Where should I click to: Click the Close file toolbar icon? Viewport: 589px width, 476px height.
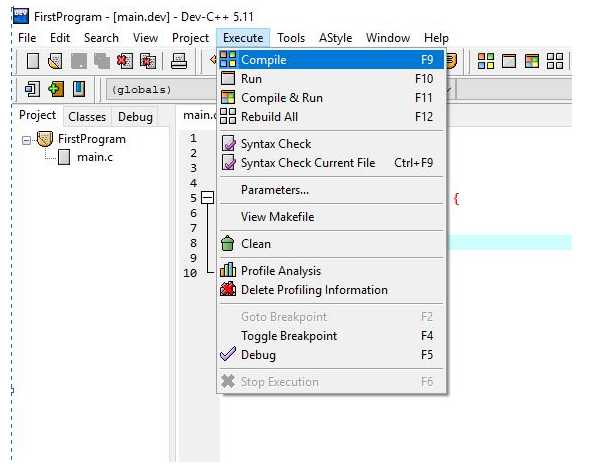(124, 61)
